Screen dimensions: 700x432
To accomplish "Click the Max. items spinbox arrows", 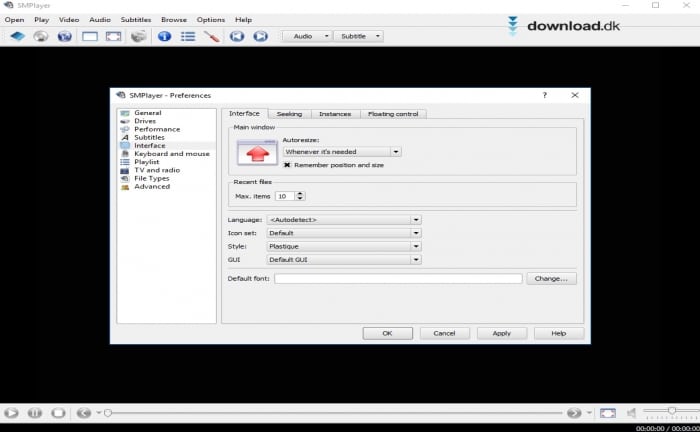I will tap(300, 196).
